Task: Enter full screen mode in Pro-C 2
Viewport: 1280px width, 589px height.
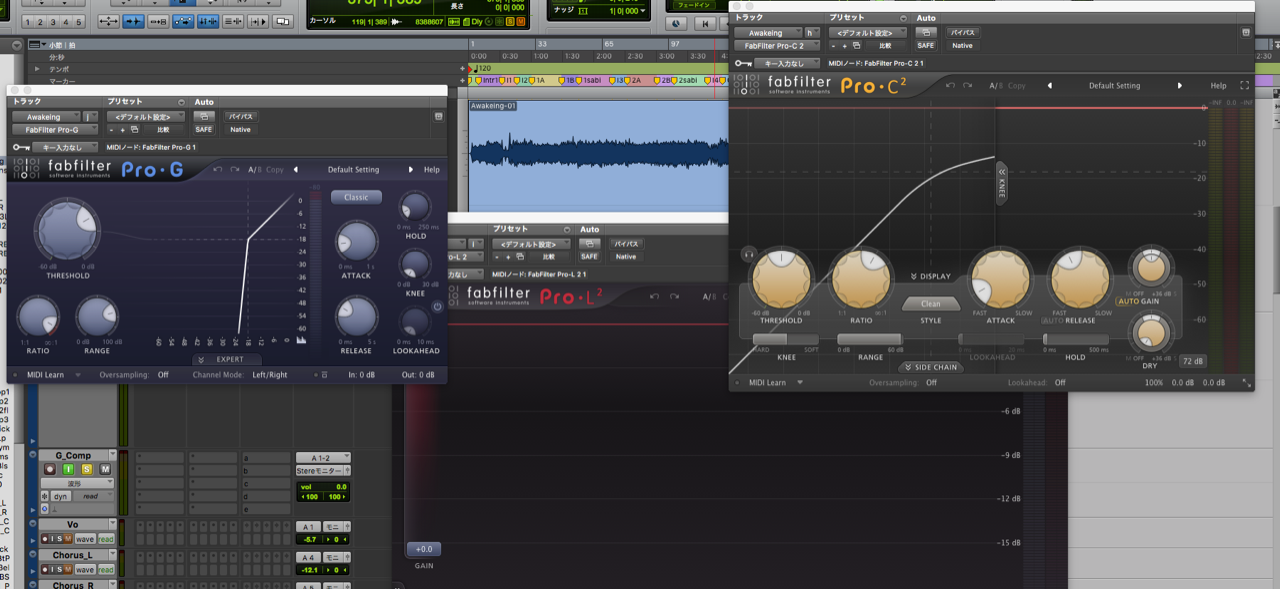Action: coord(1245,86)
